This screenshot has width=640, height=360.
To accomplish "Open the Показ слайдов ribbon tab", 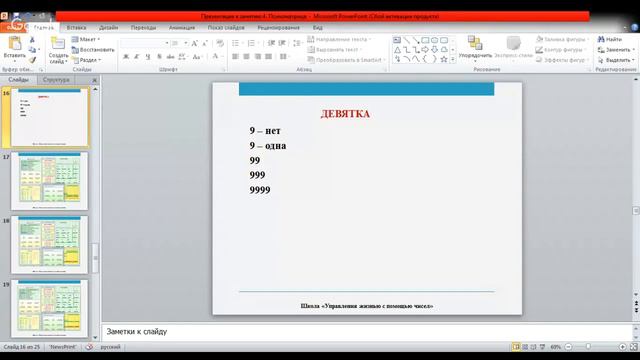I will click(226, 28).
